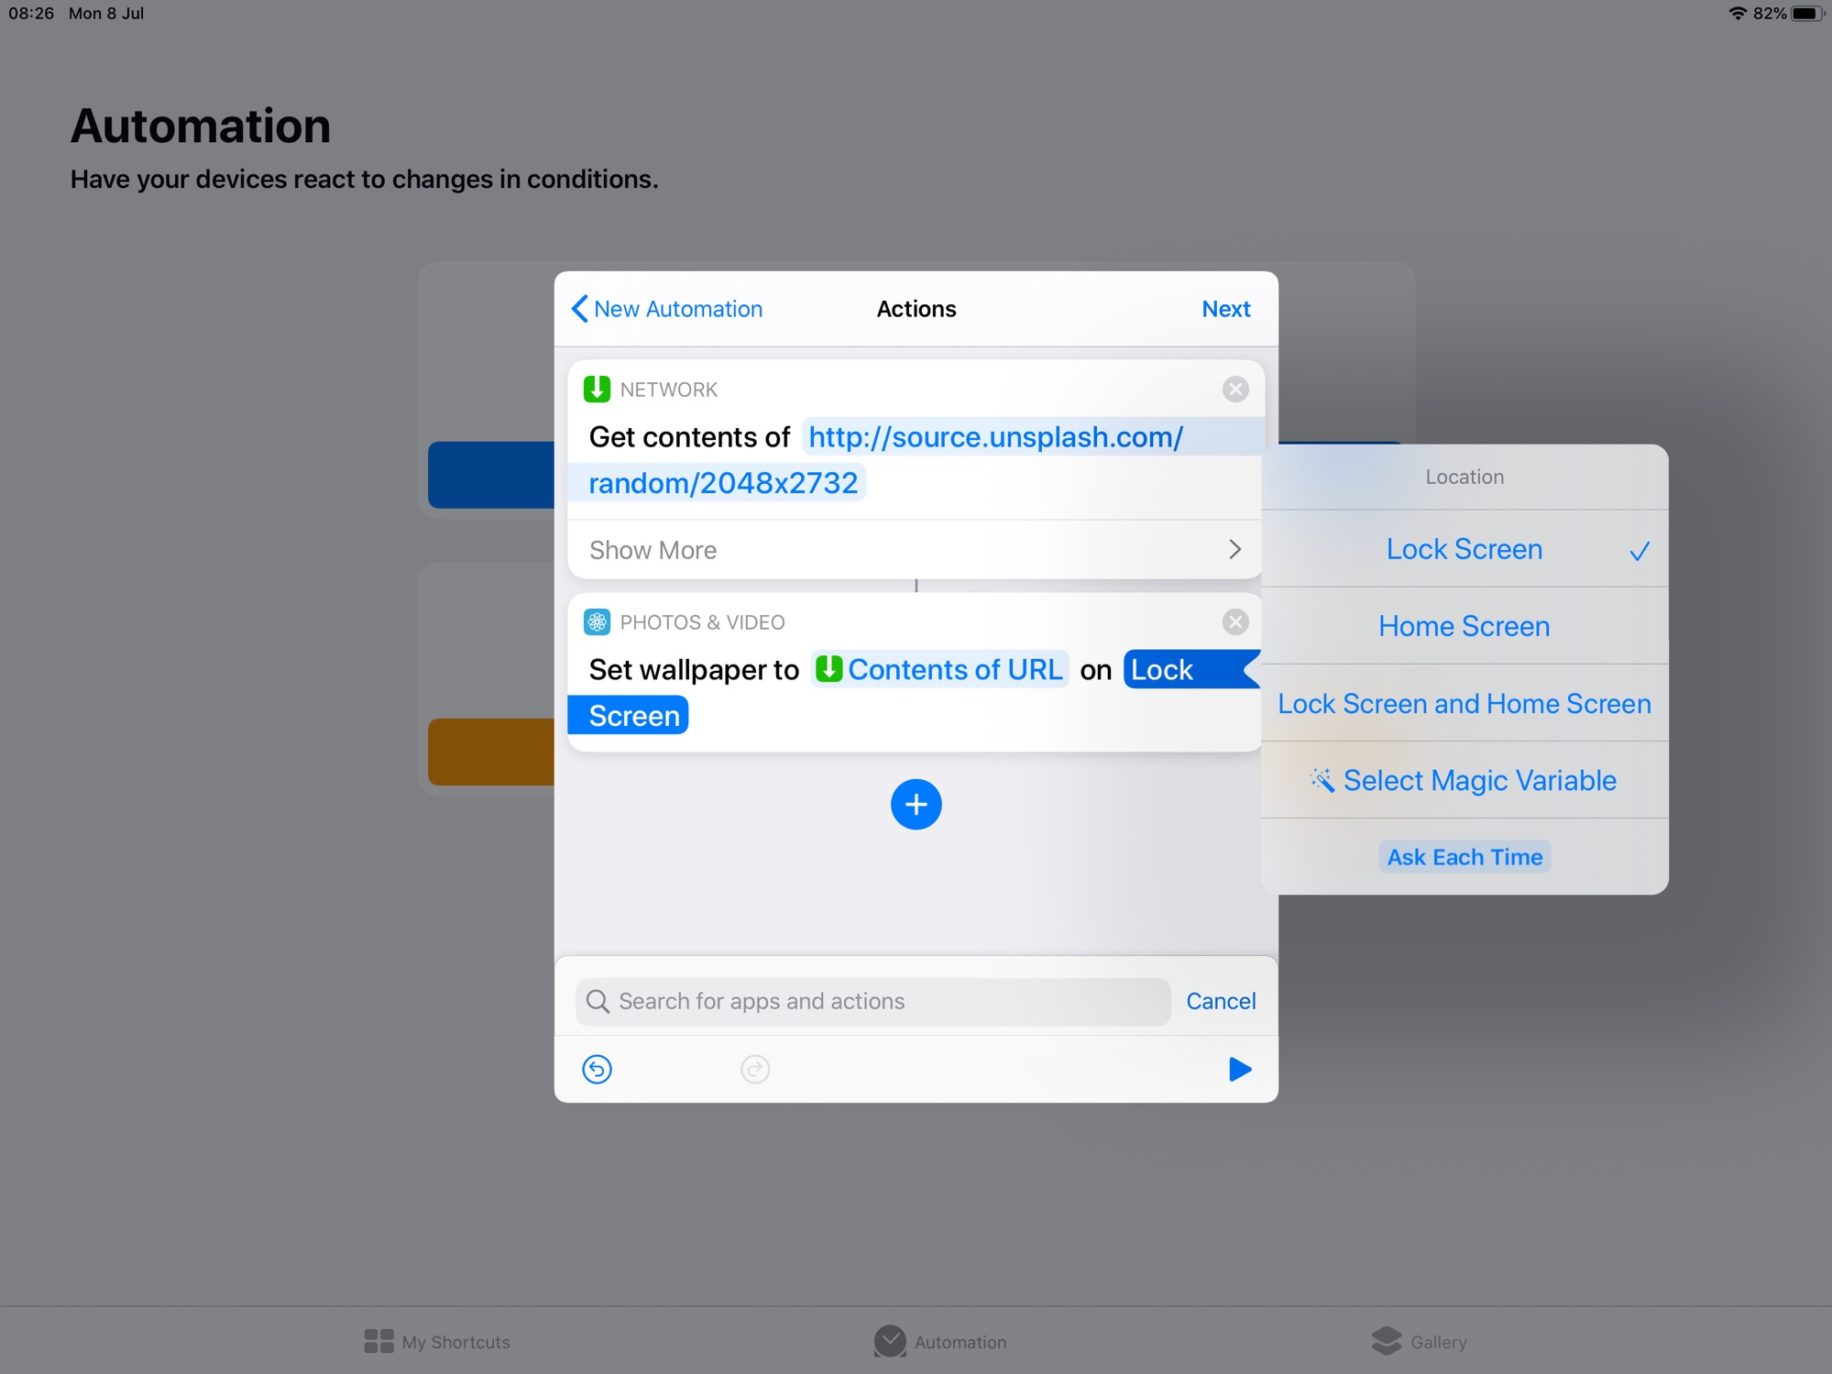Screen dimensions: 1832x1374
Task: Open the My Shortcuts tab icon
Action: 437,1342
